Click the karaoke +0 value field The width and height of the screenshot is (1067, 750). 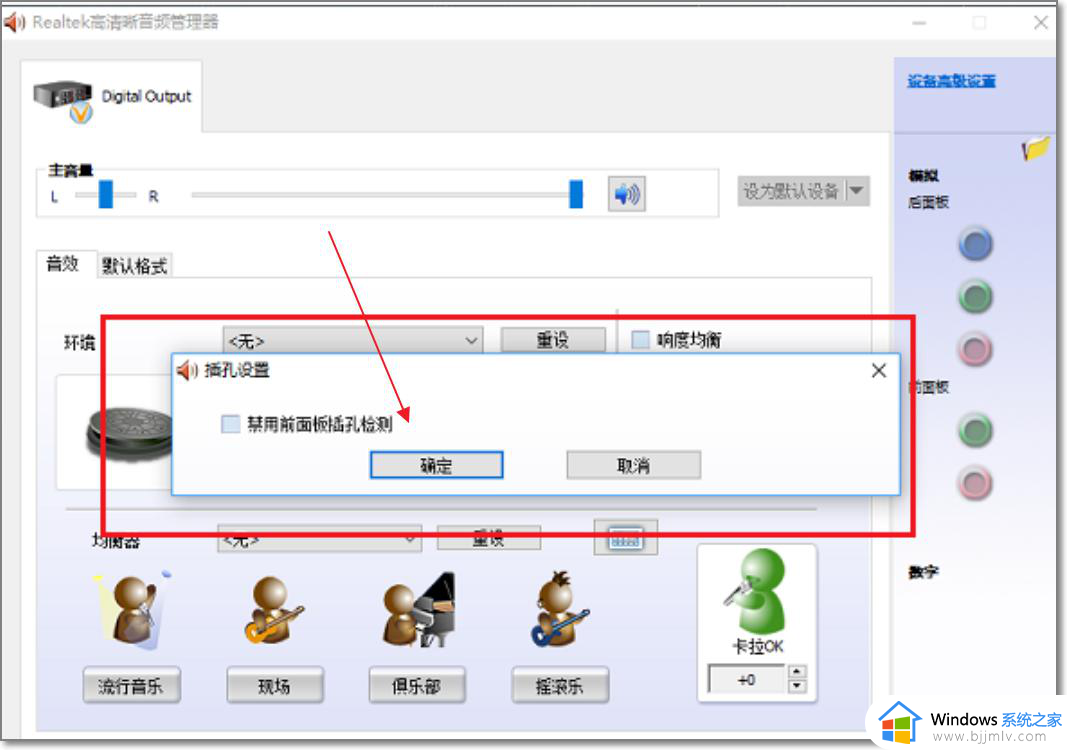(746, 679)
